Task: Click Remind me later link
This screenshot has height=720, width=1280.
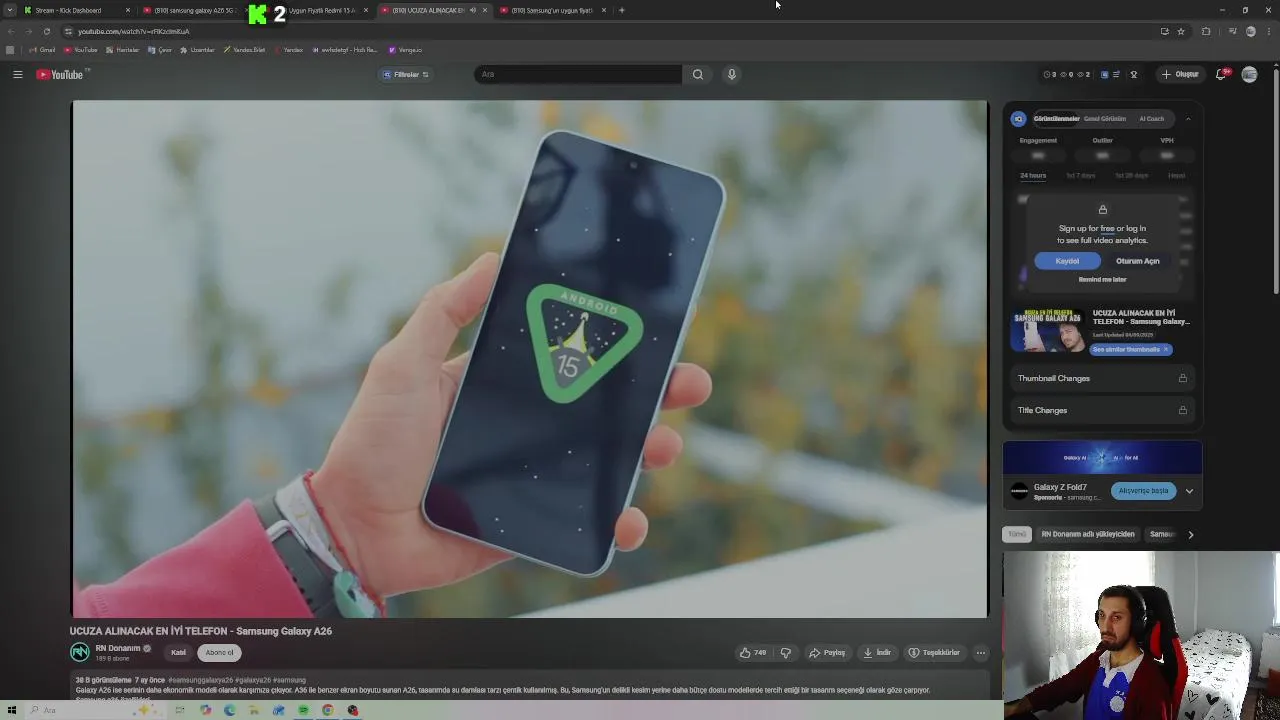Action: coord(1103,280)
